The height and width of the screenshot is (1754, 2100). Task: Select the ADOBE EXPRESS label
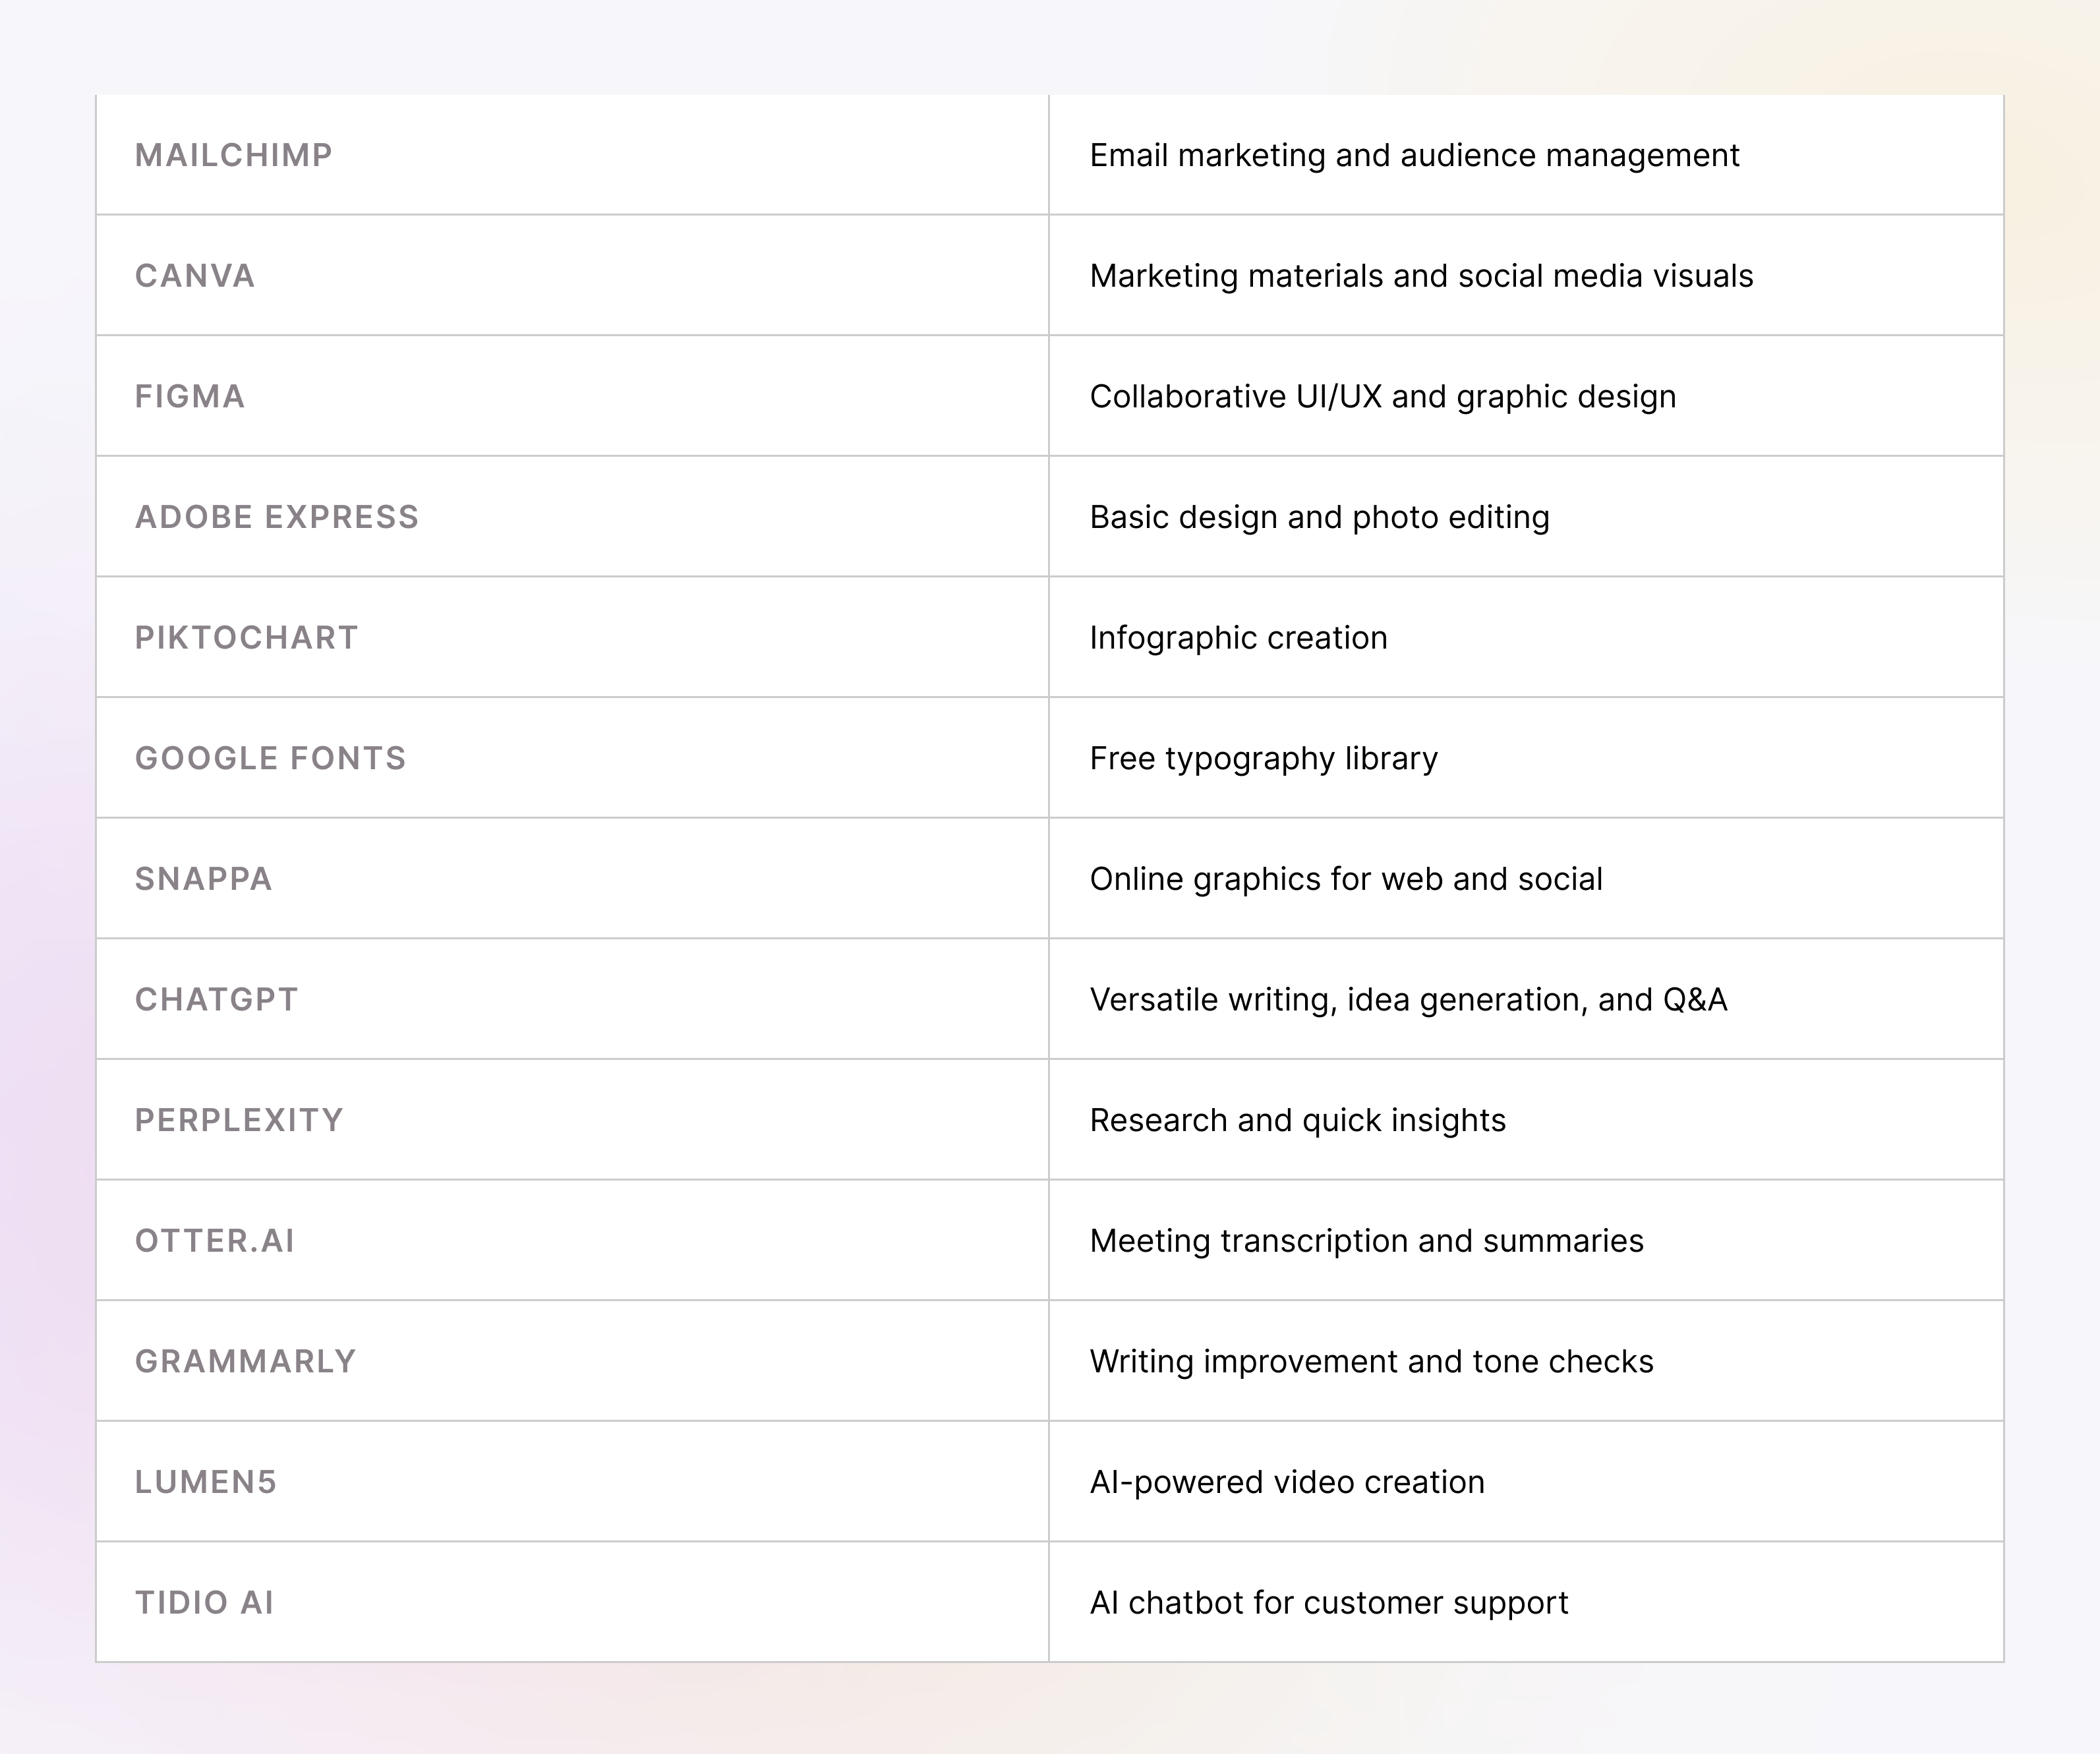[277, 517]
